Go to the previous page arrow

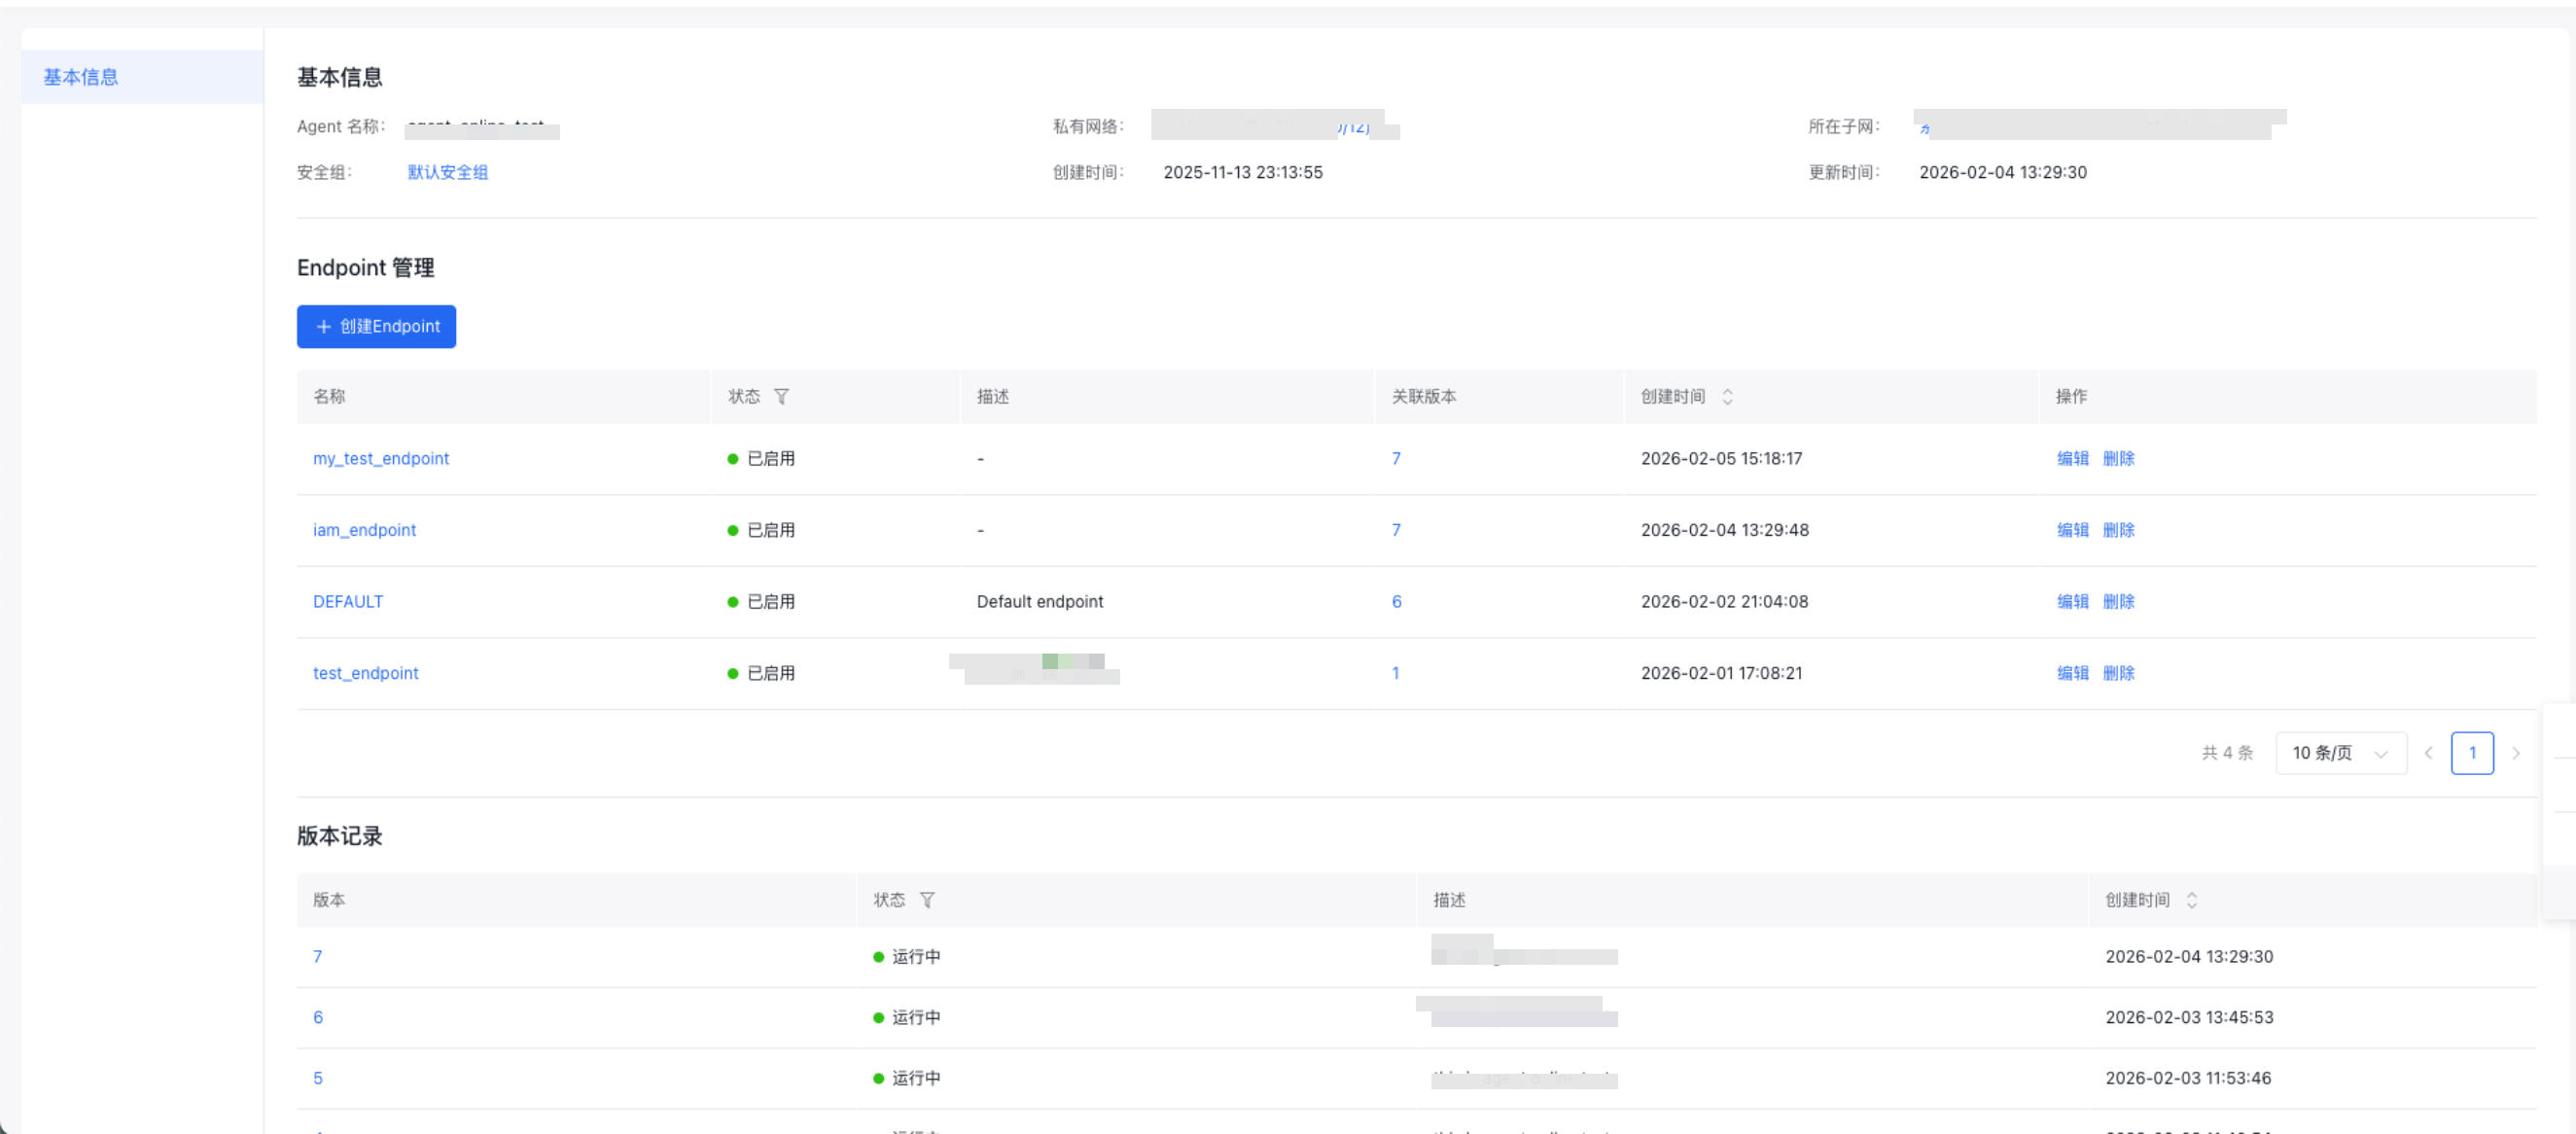[x=2428, y=753]
